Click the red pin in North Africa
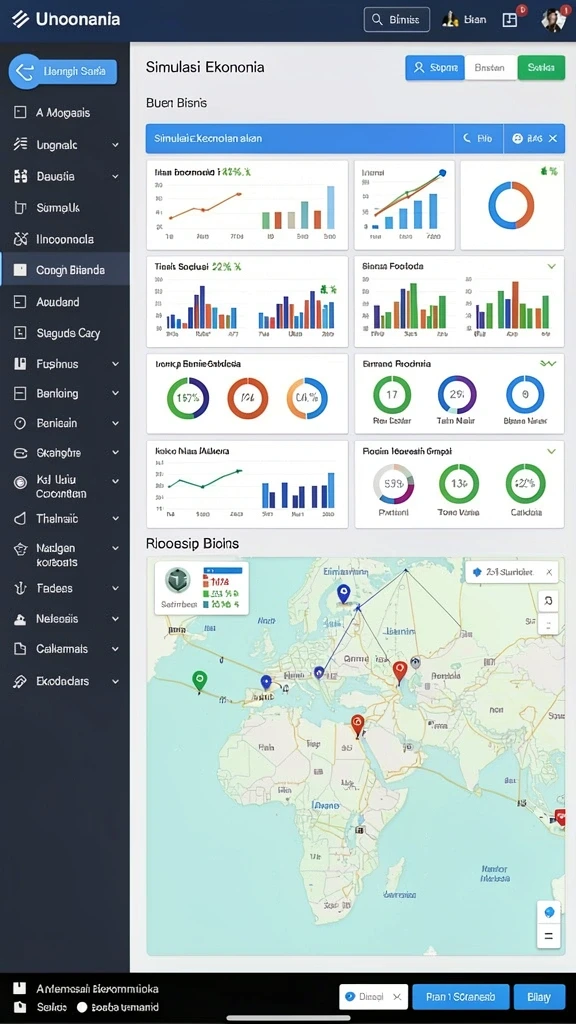The height and width of the screenshot is (1024, 576). [357, 726]
